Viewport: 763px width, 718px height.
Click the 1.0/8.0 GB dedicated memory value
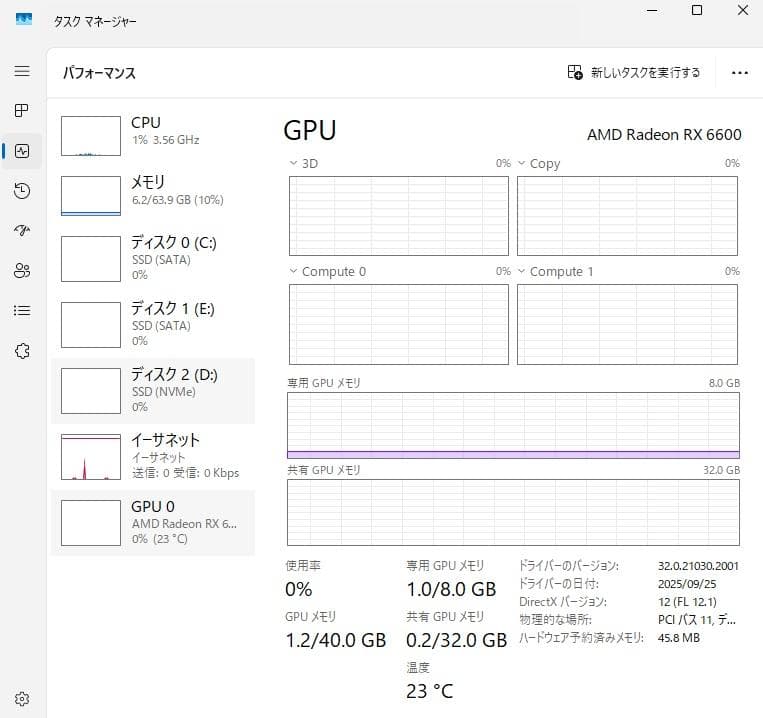tap(451, 590)
